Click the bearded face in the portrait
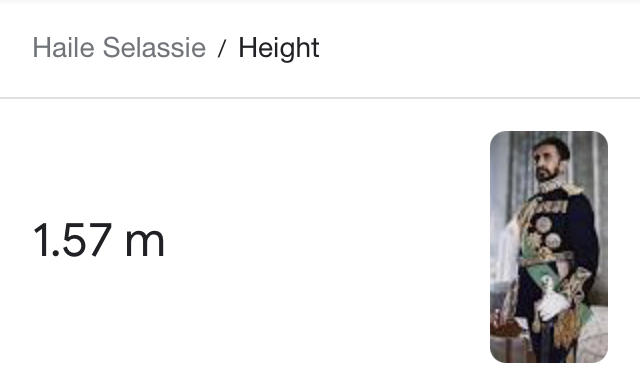The height and width of the screenshot is (391, 640). pyautogui.click(x=546, y=163)
